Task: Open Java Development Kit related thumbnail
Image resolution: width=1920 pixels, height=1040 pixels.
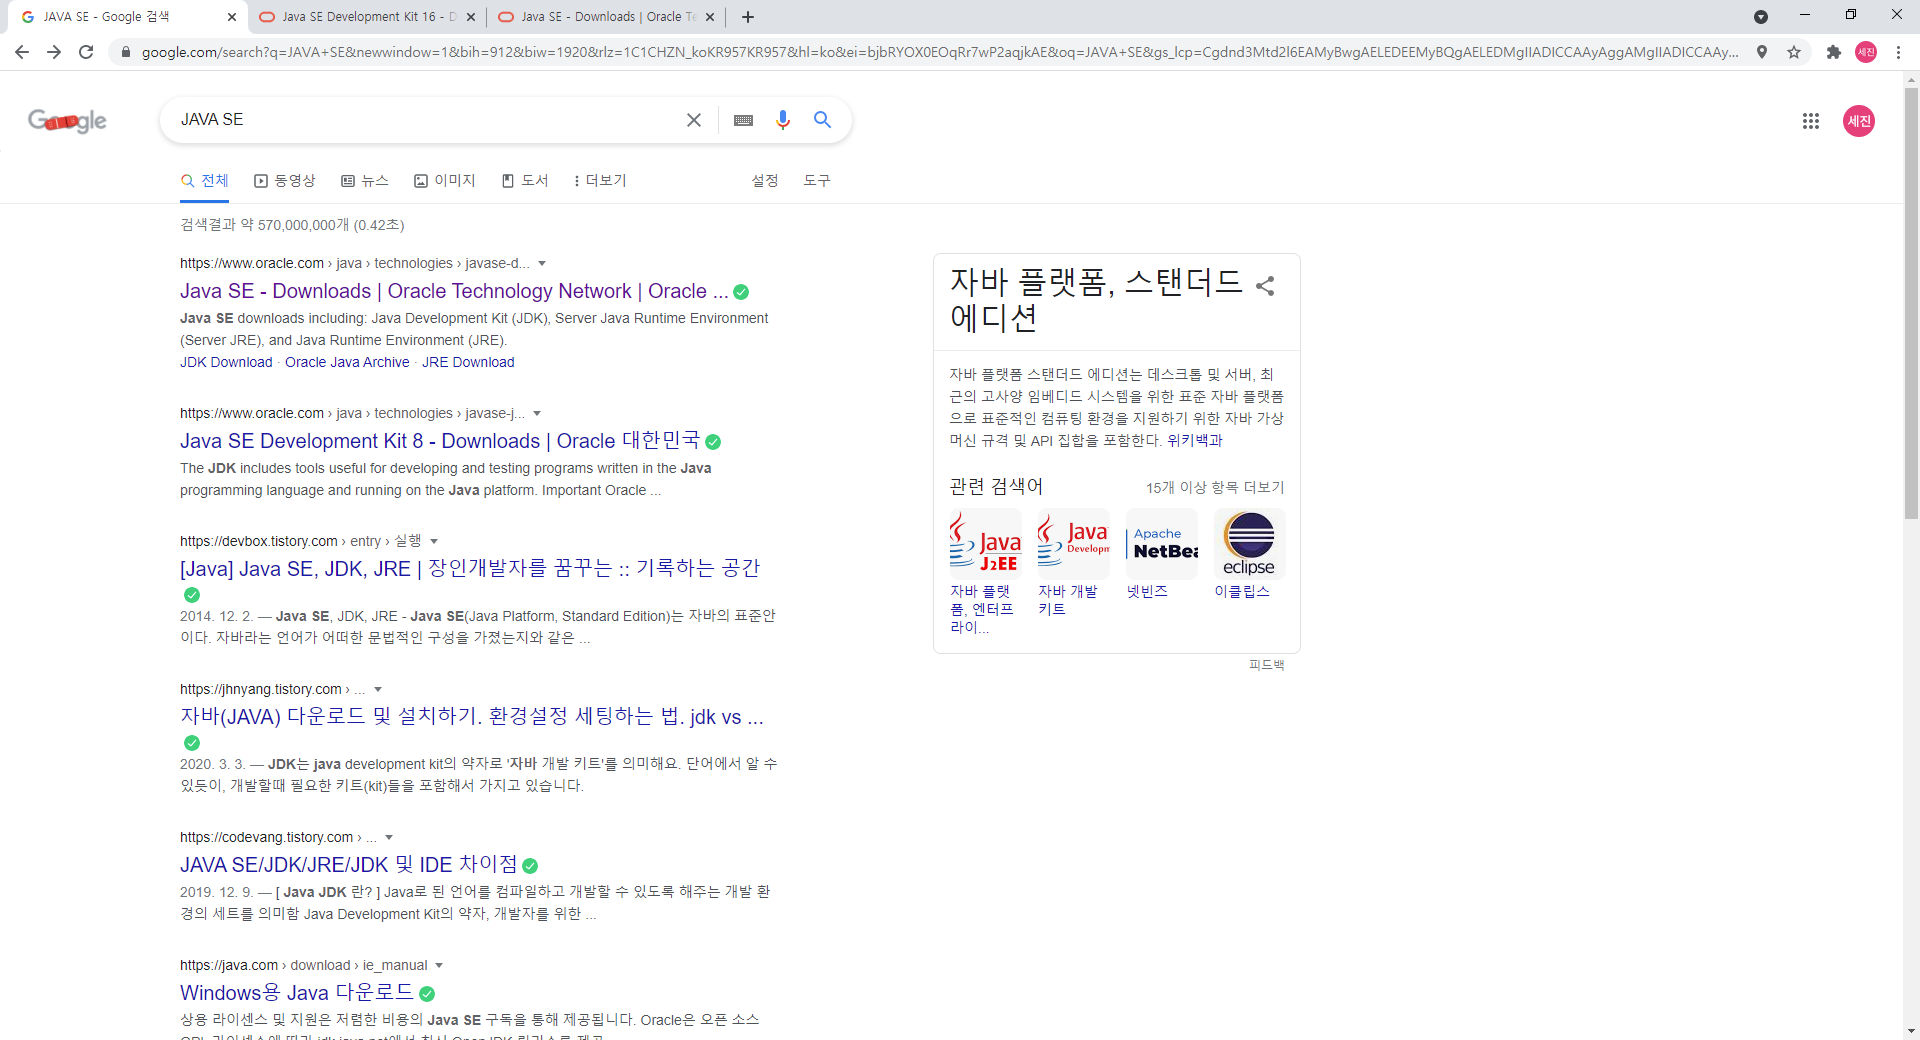Action: point(1073,543)
